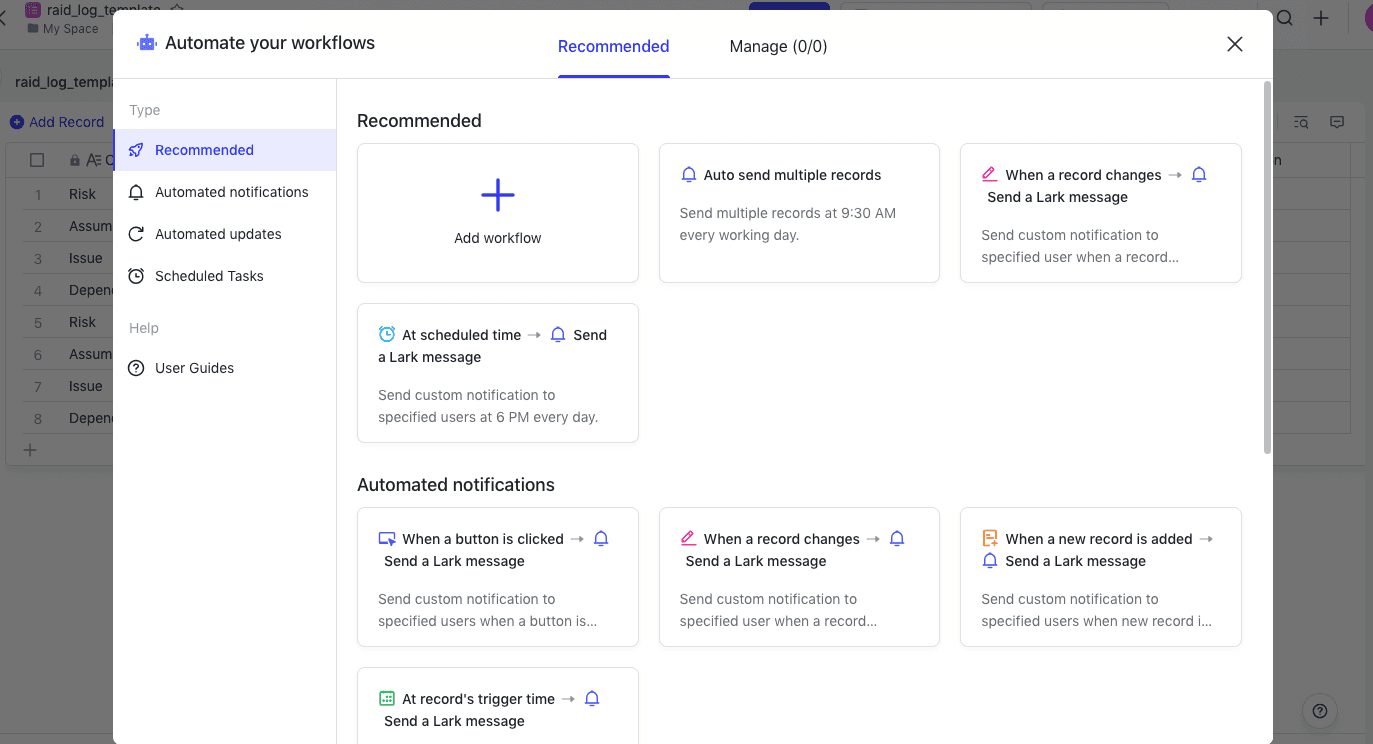The image size is (1373, 744).
Task: Click the plus icon on Add workflow card
Action: (x=498, y=195)
